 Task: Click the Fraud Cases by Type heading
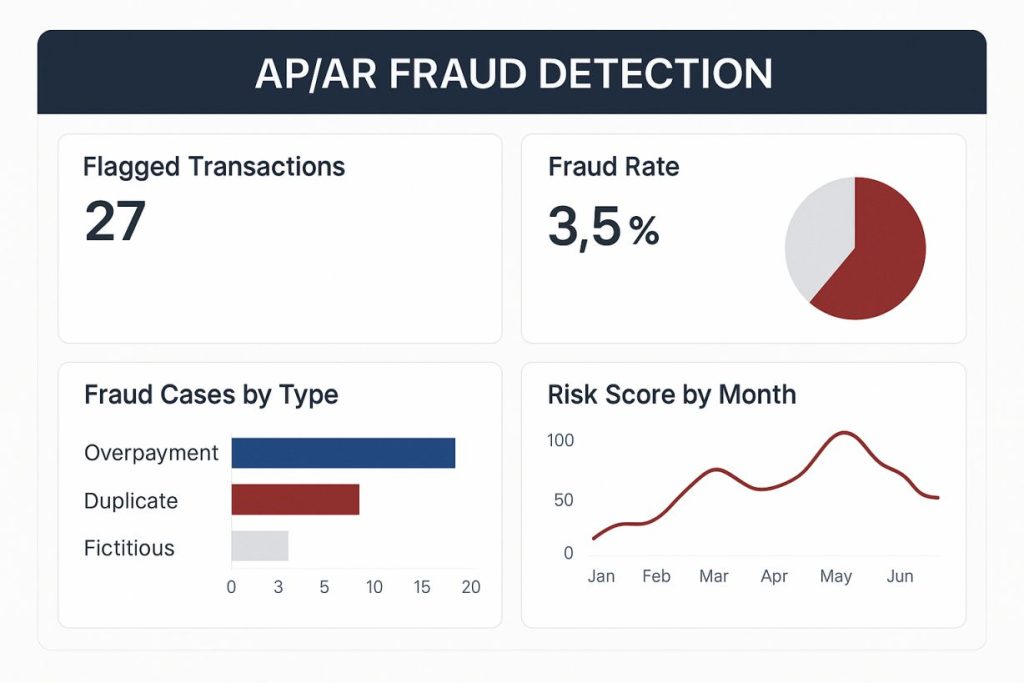tap(211, 394)
